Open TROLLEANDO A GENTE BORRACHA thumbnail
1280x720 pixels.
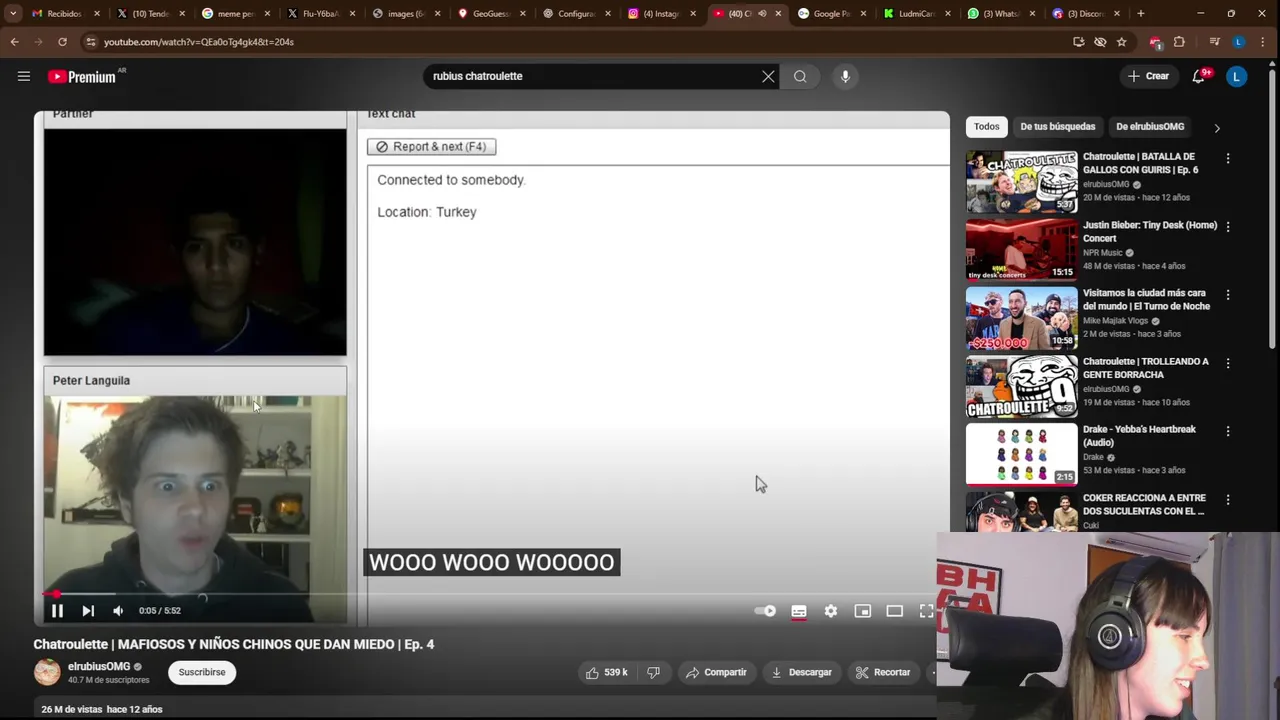pos(1022,386)
